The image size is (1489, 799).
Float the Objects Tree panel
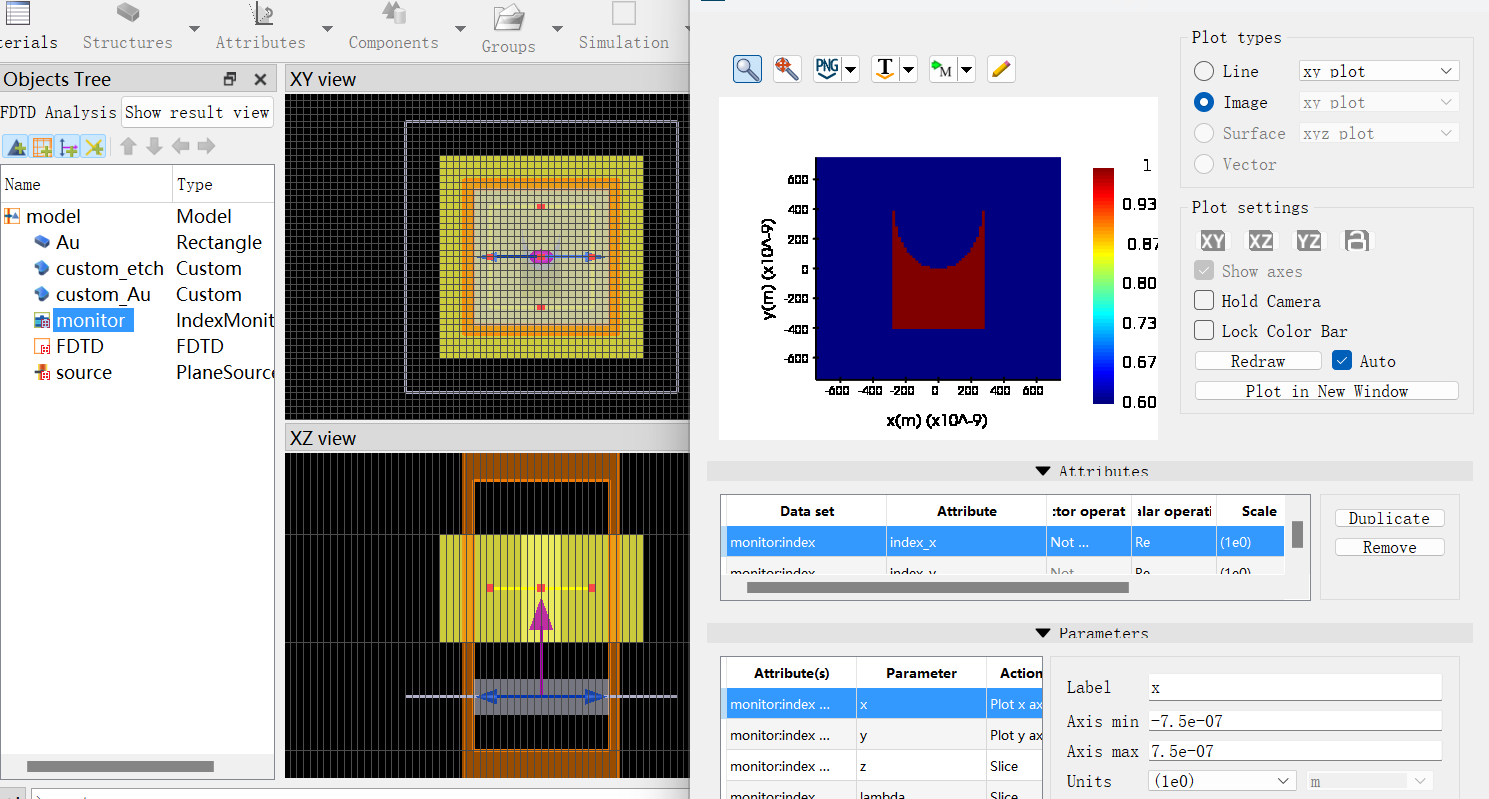click(x=230, y=79)
